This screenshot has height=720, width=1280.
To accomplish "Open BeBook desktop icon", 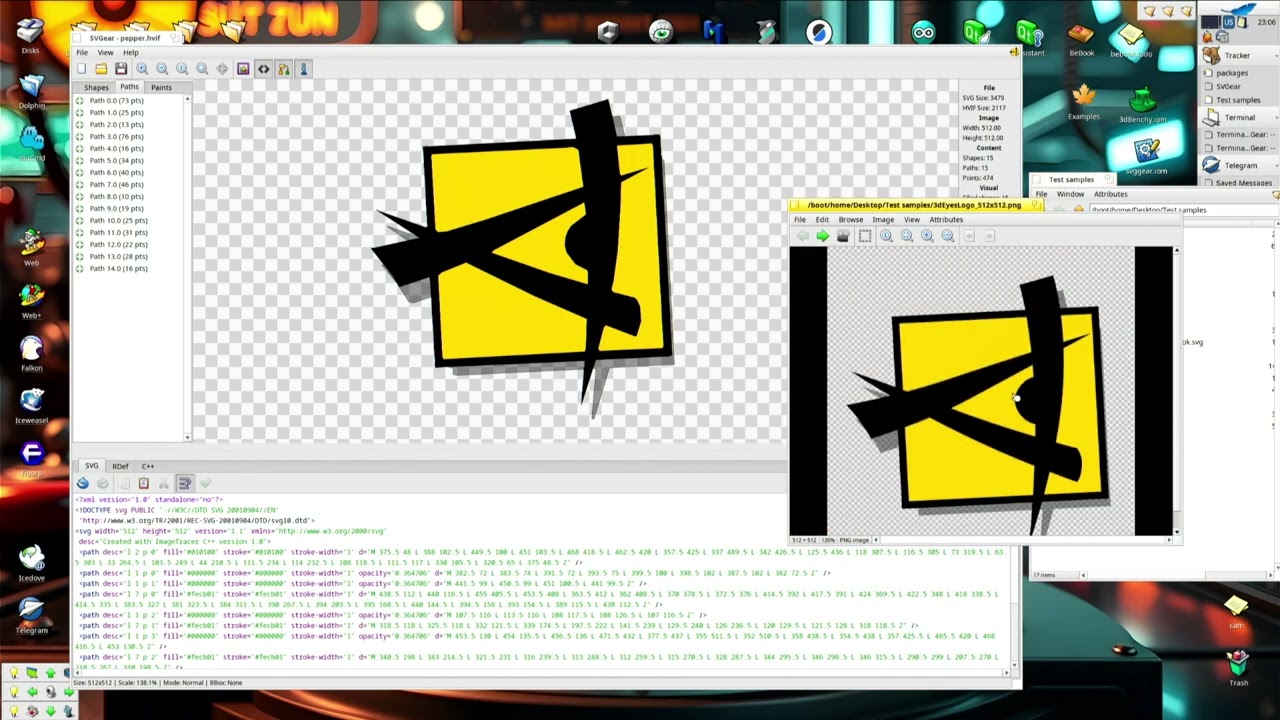I will [x=1081, y=40].
